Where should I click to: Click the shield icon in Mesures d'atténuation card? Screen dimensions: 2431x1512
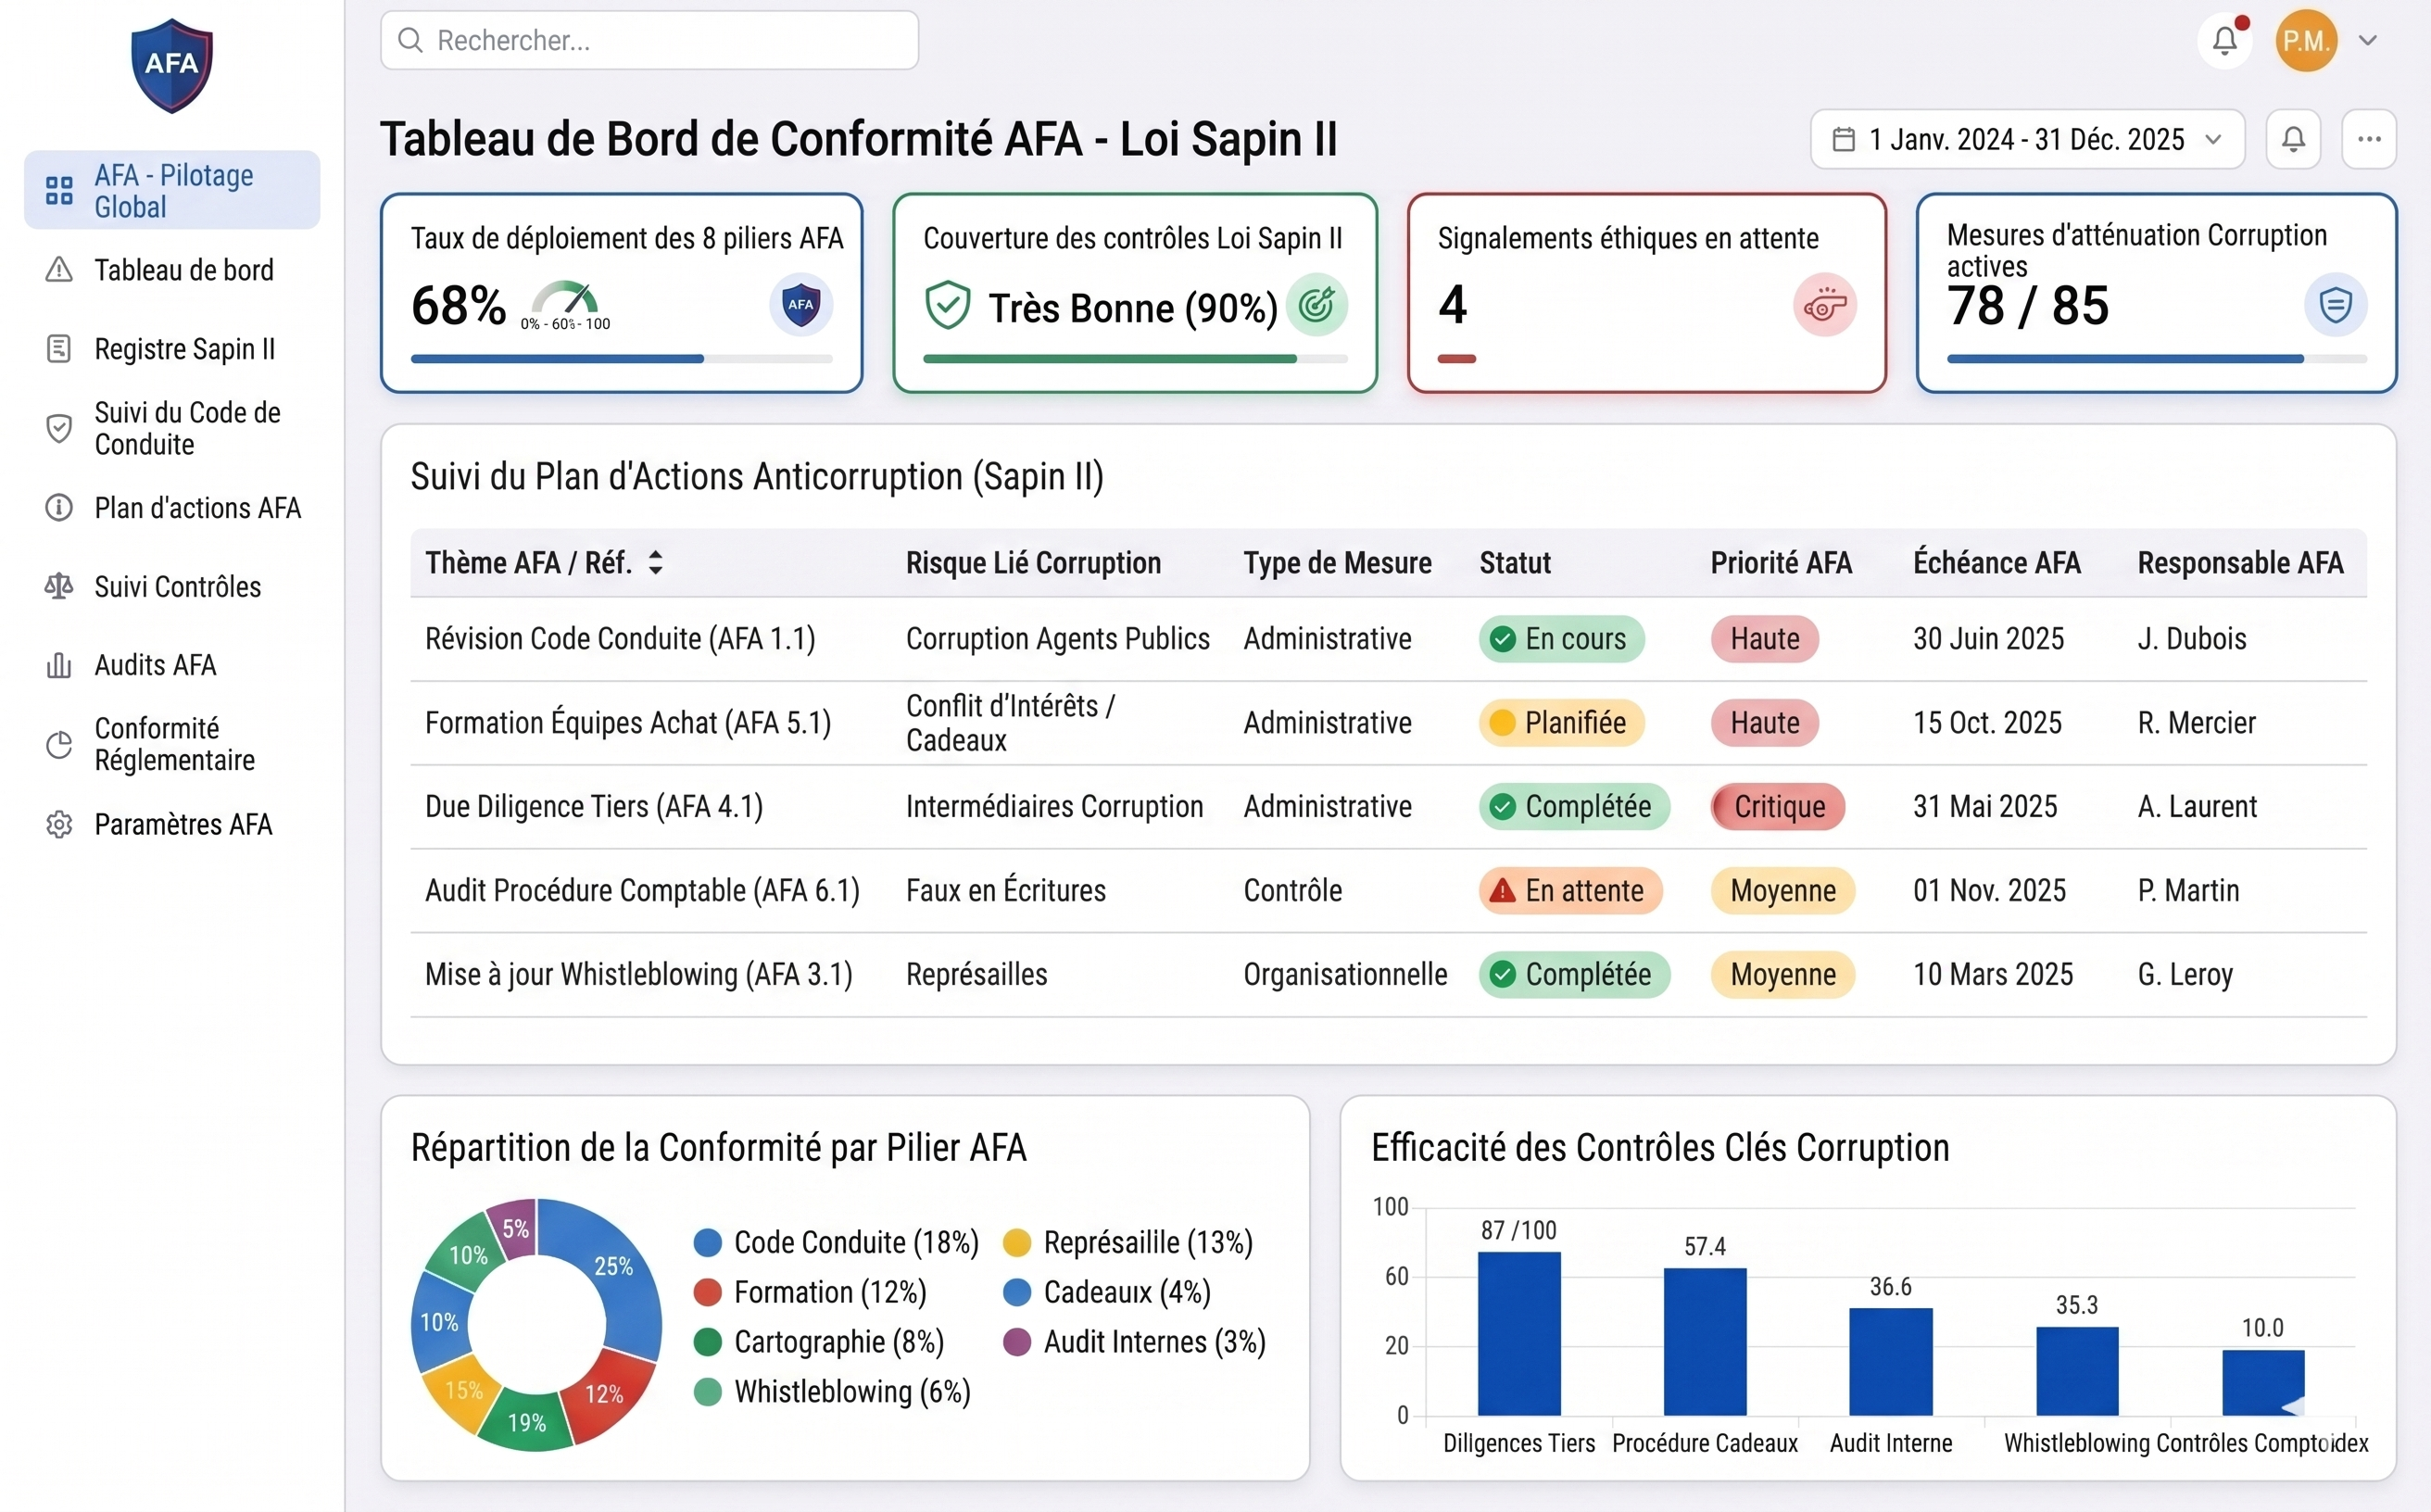coord(2335,305)
